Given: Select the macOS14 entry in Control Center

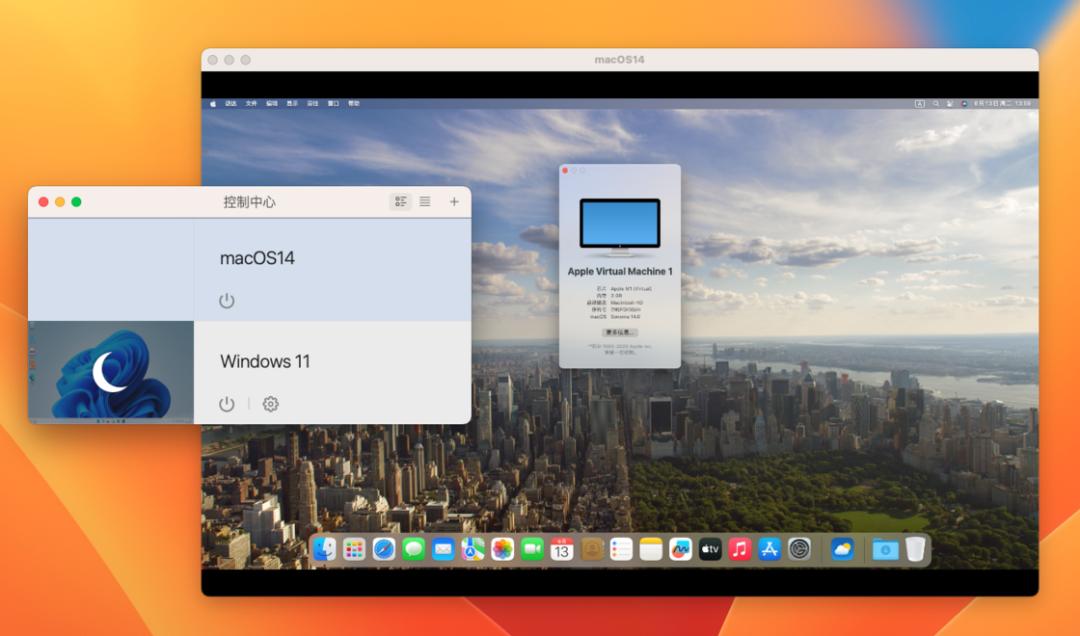Looking at the screenshot, I should click(249, 269).
